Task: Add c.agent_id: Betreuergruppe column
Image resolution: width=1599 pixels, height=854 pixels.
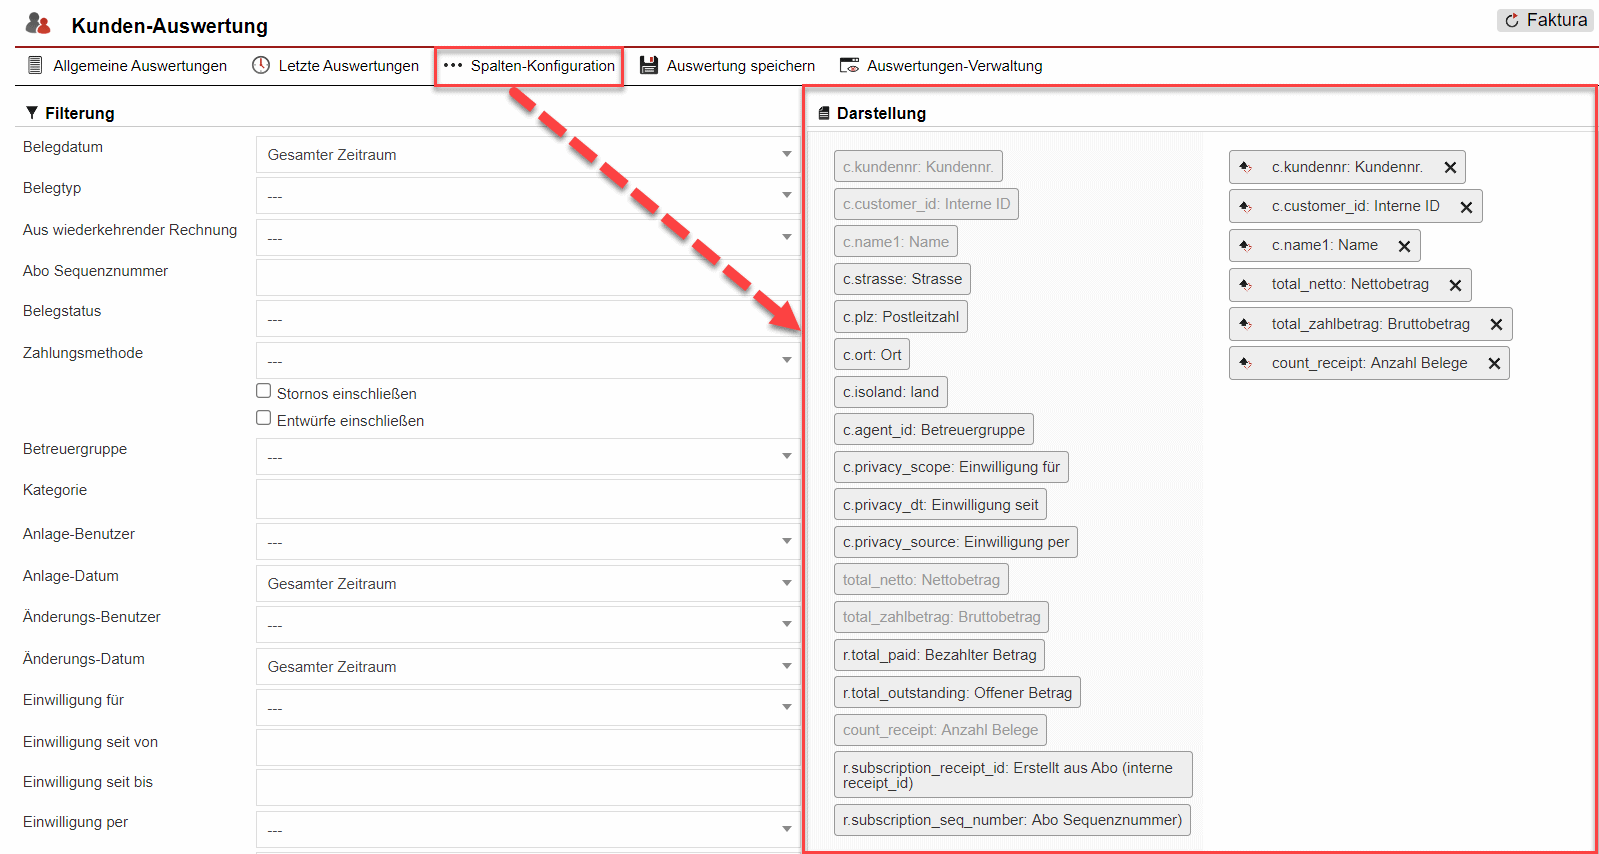Action: click(x=933, y=430)
